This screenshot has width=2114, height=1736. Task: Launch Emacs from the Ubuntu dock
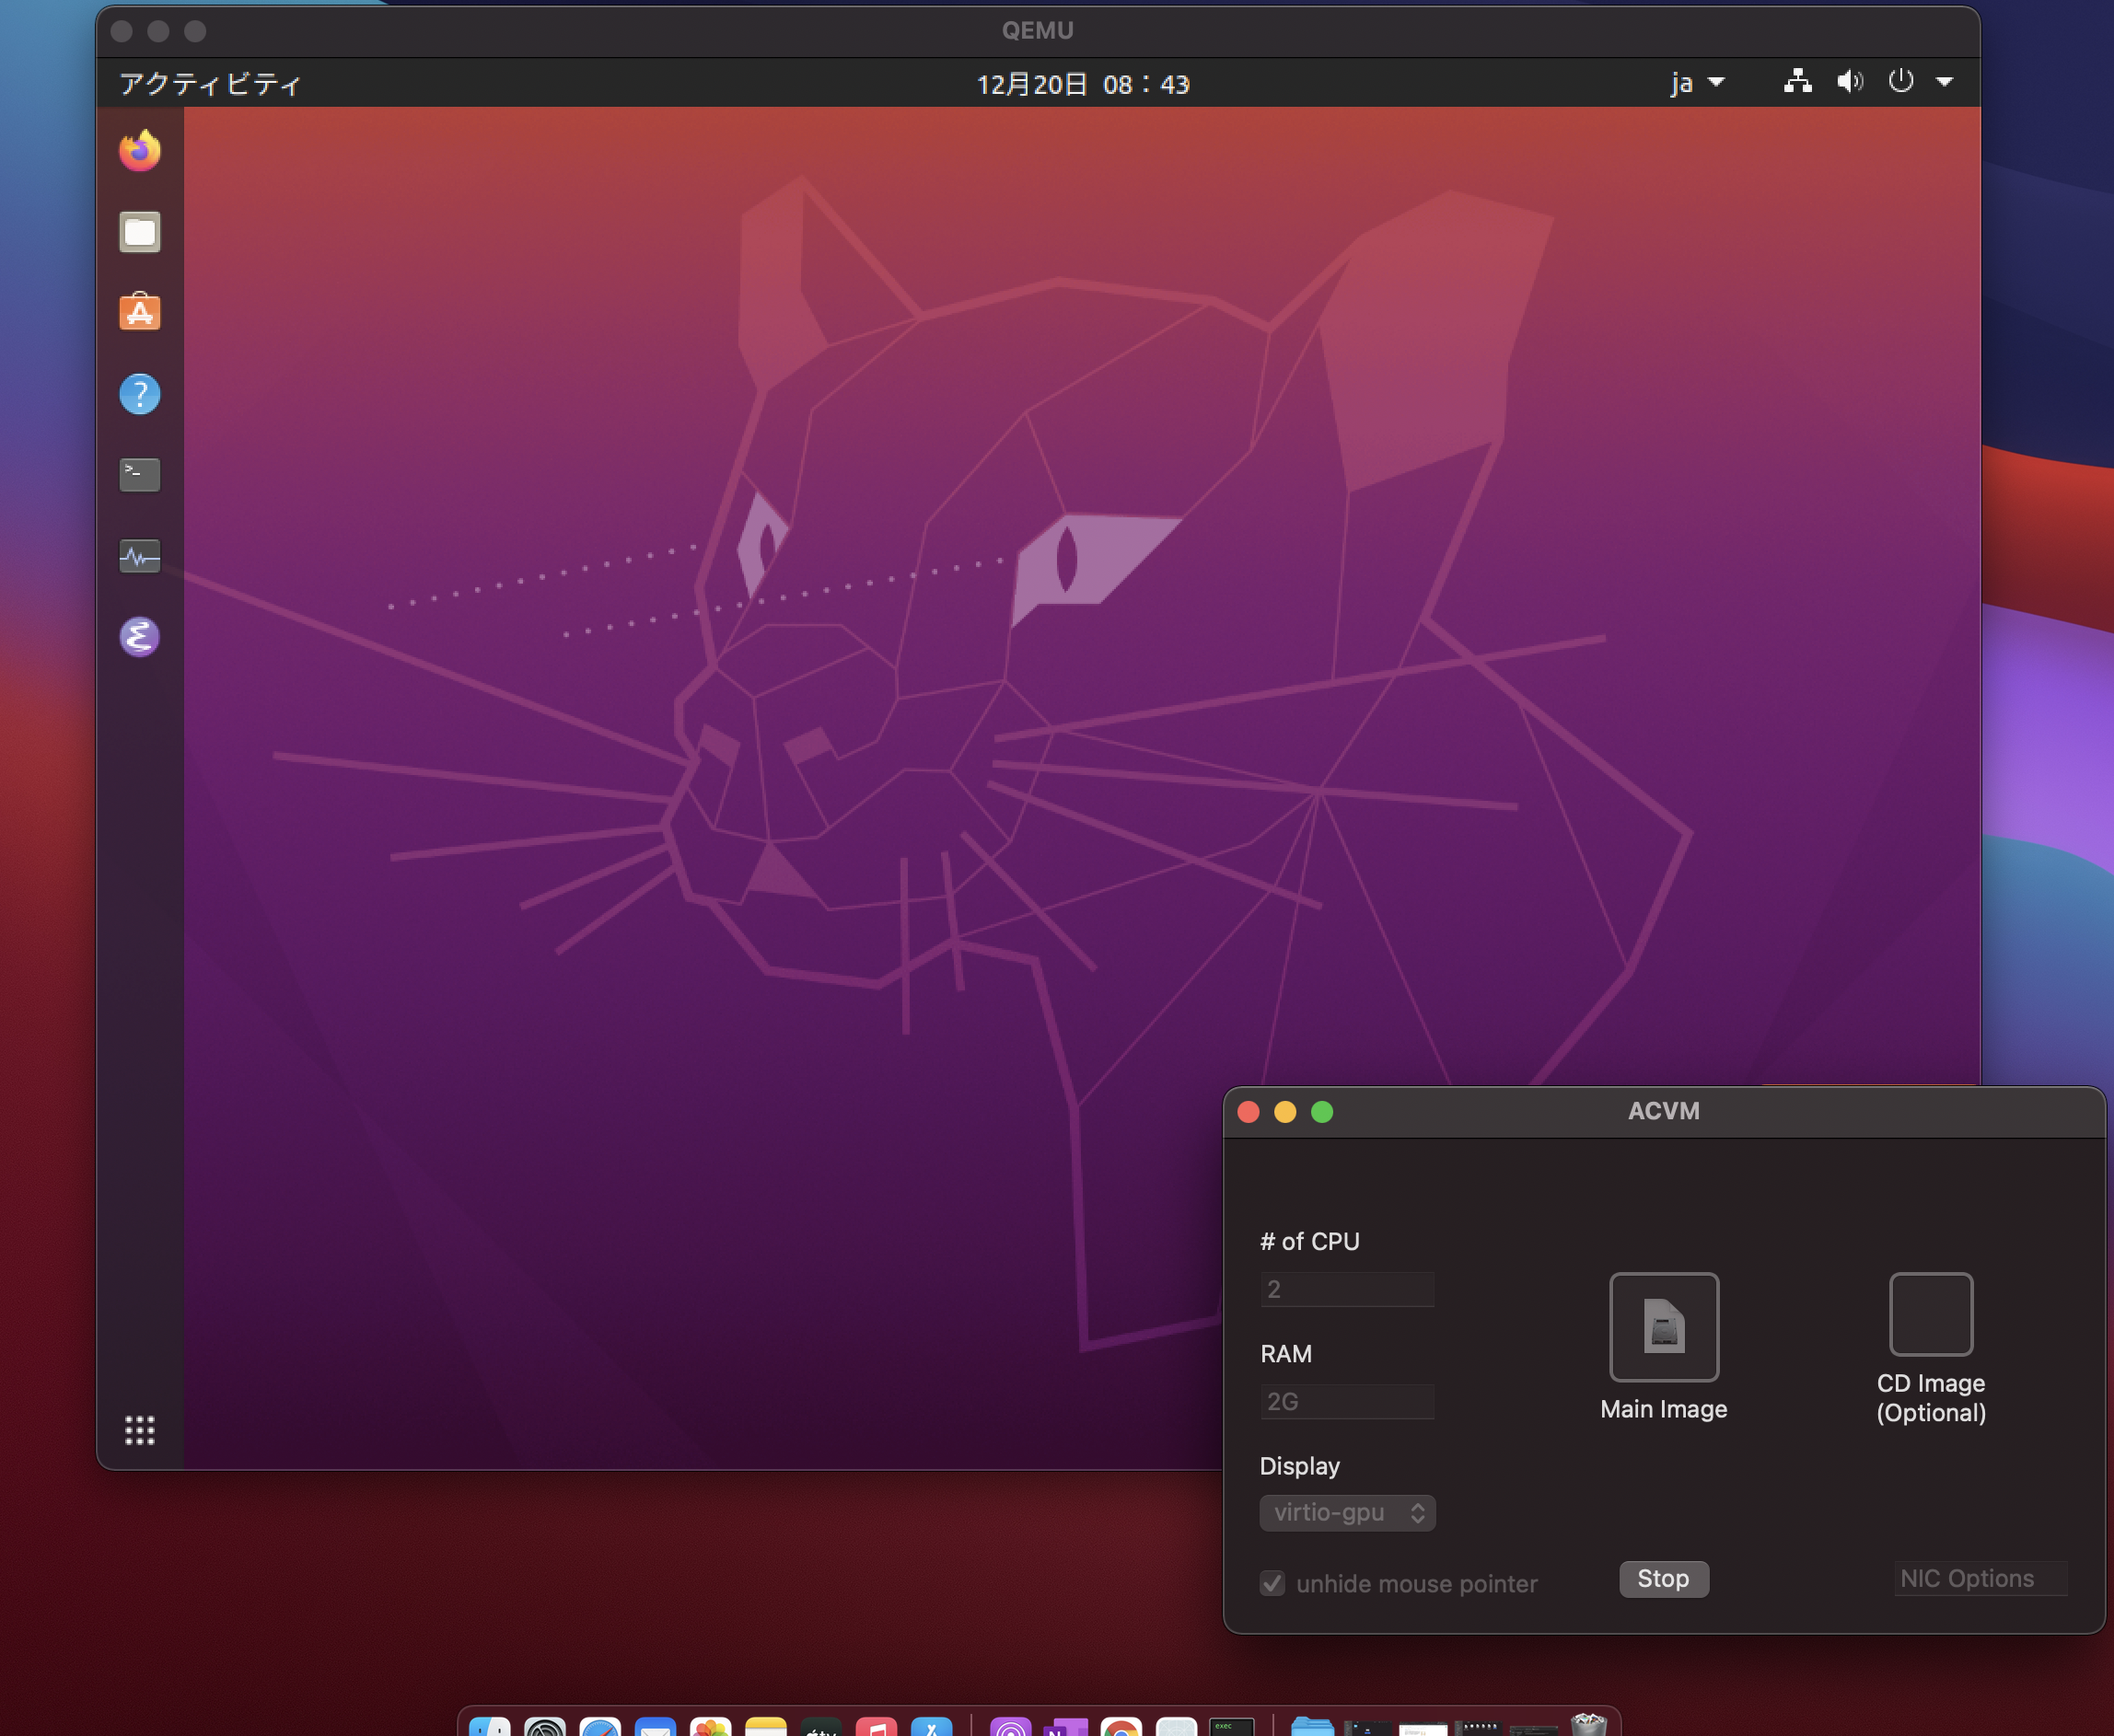pos(140,637)
